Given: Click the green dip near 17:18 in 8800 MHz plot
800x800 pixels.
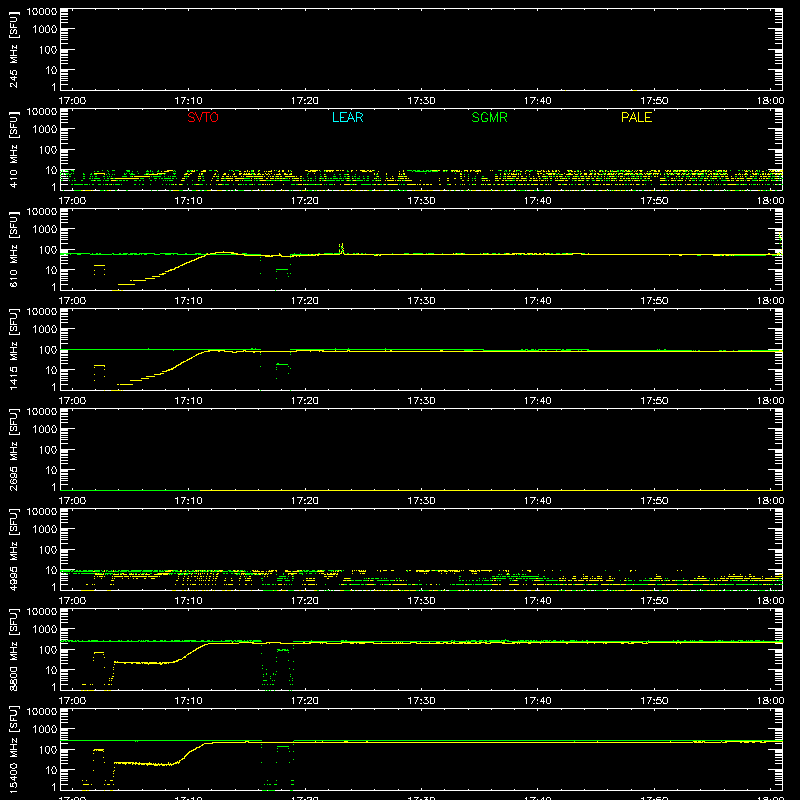Looking at the screenshot, I should (278, 666).
